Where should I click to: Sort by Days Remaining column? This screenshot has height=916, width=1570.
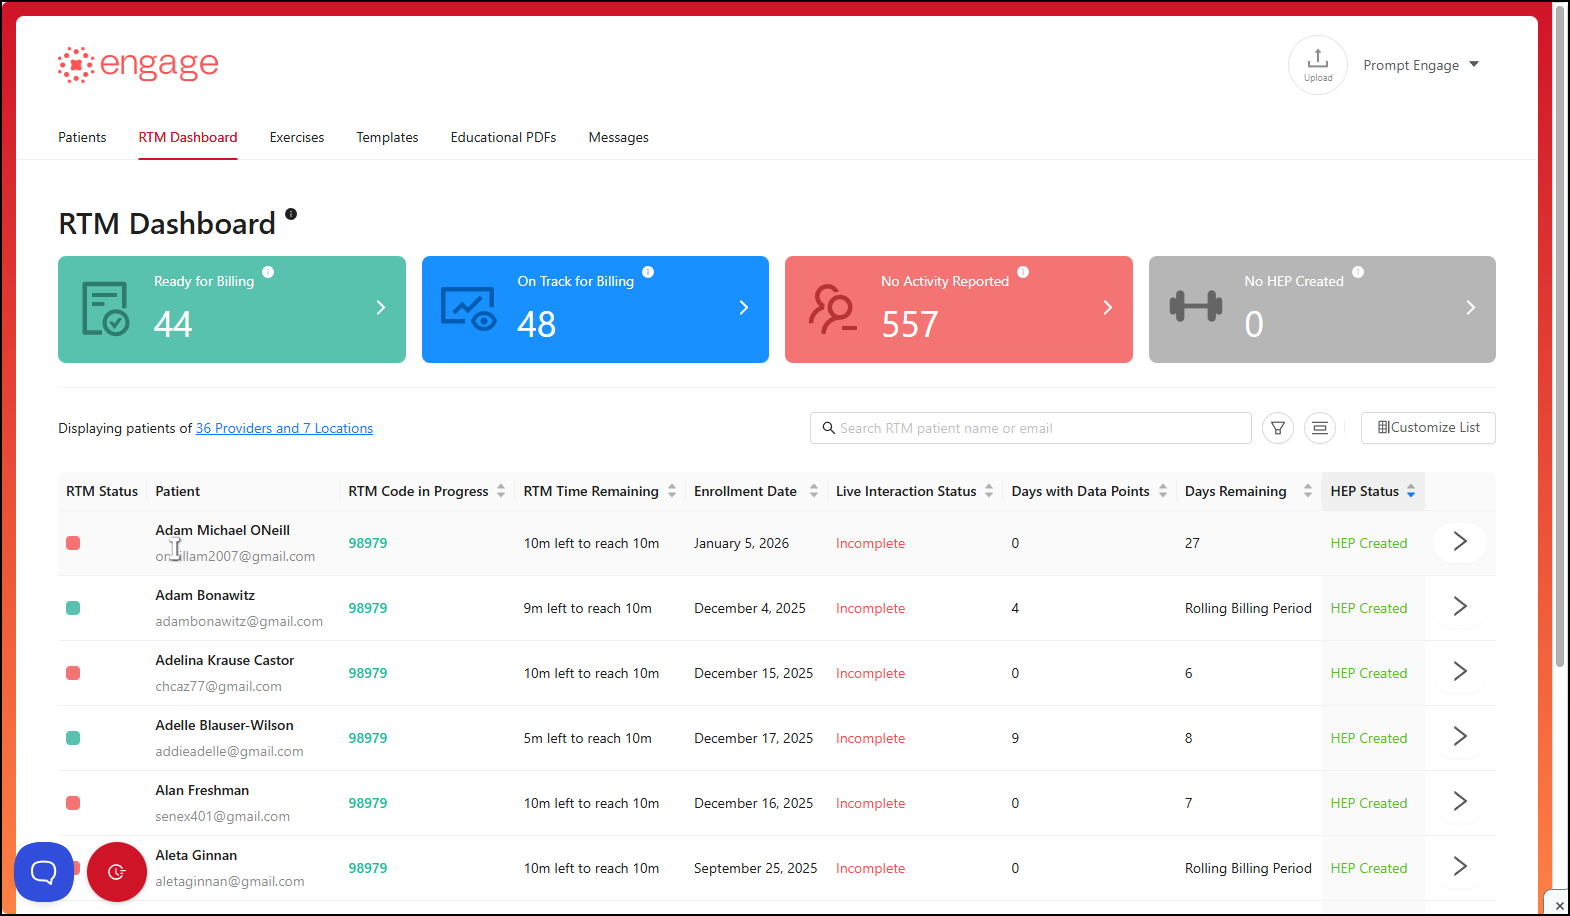[1307, 491]
